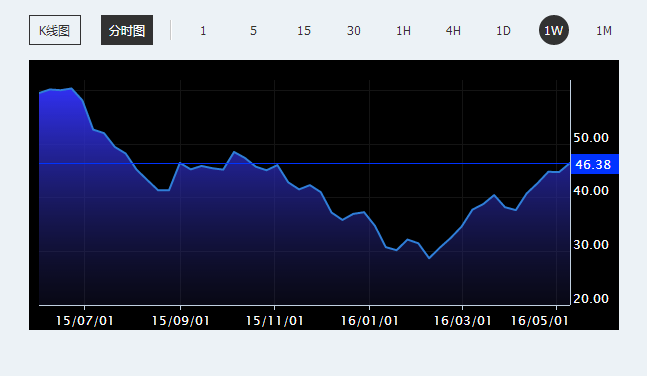Click the 30.00 price axis label

point(591,245)
